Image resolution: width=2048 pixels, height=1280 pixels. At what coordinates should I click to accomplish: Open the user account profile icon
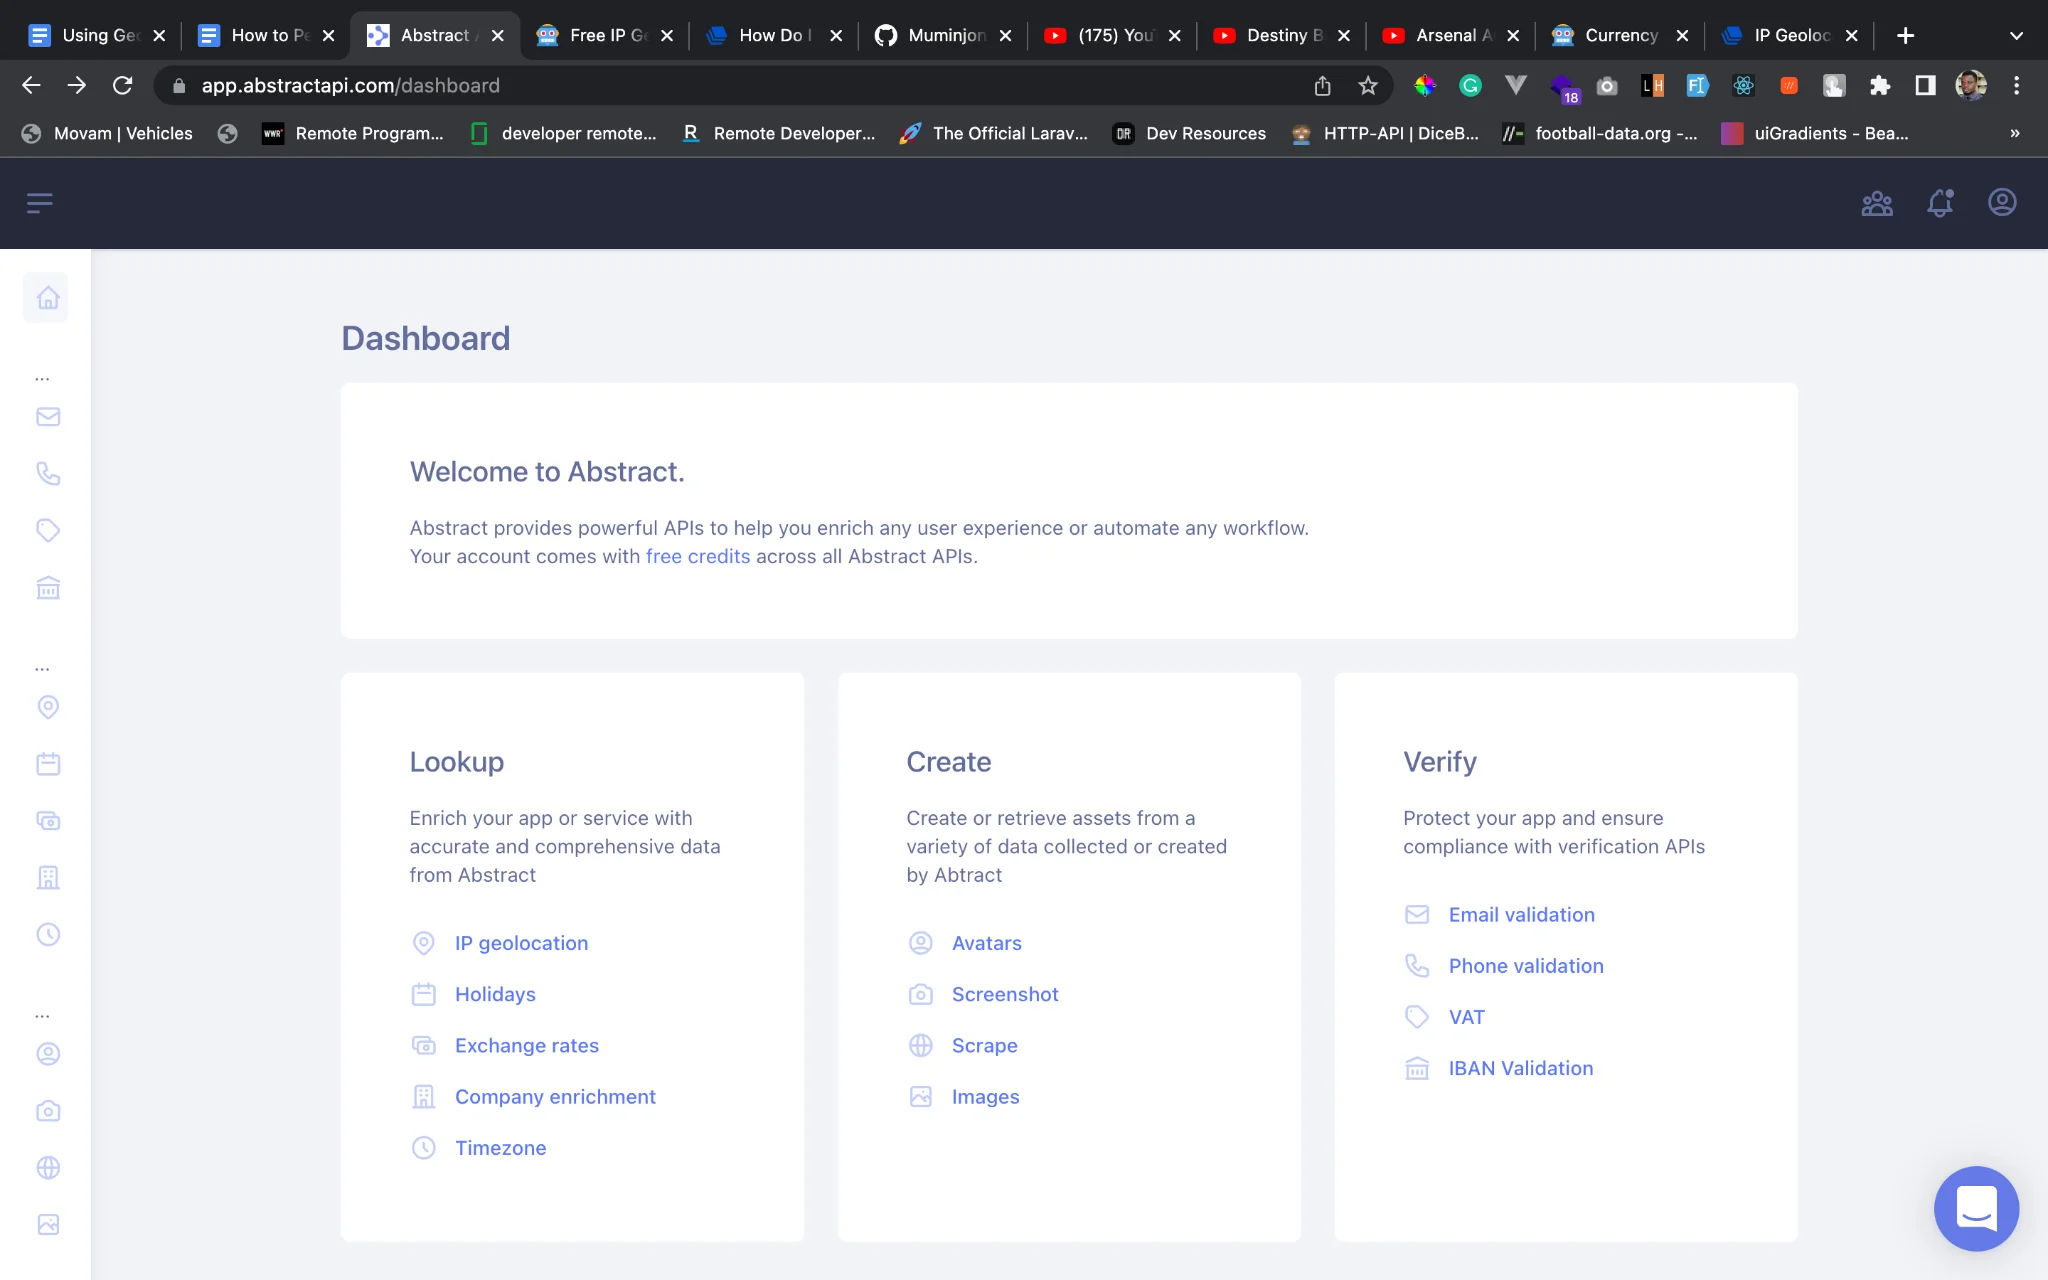click(x=2002, y=203)
